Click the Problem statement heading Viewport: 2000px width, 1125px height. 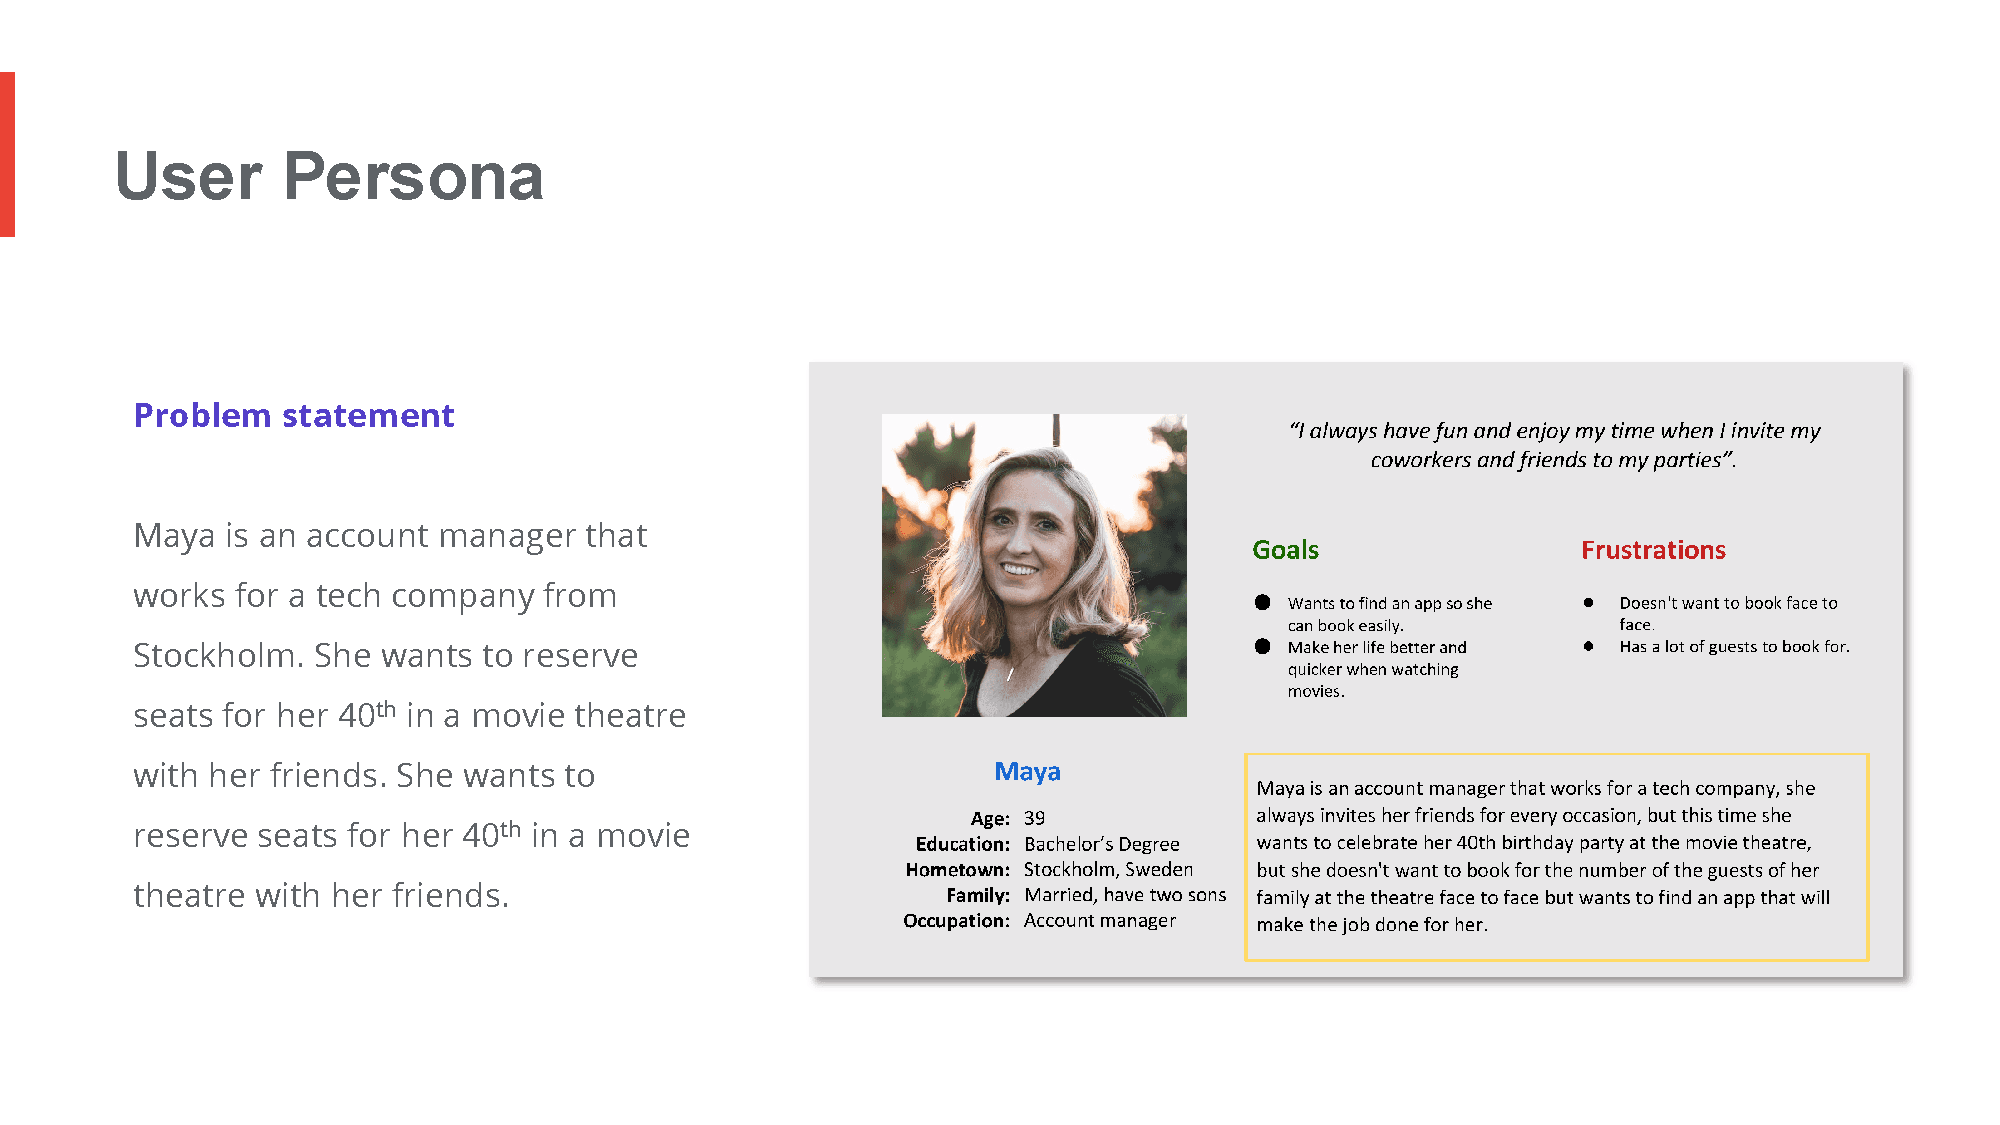[x=294, y=415]
